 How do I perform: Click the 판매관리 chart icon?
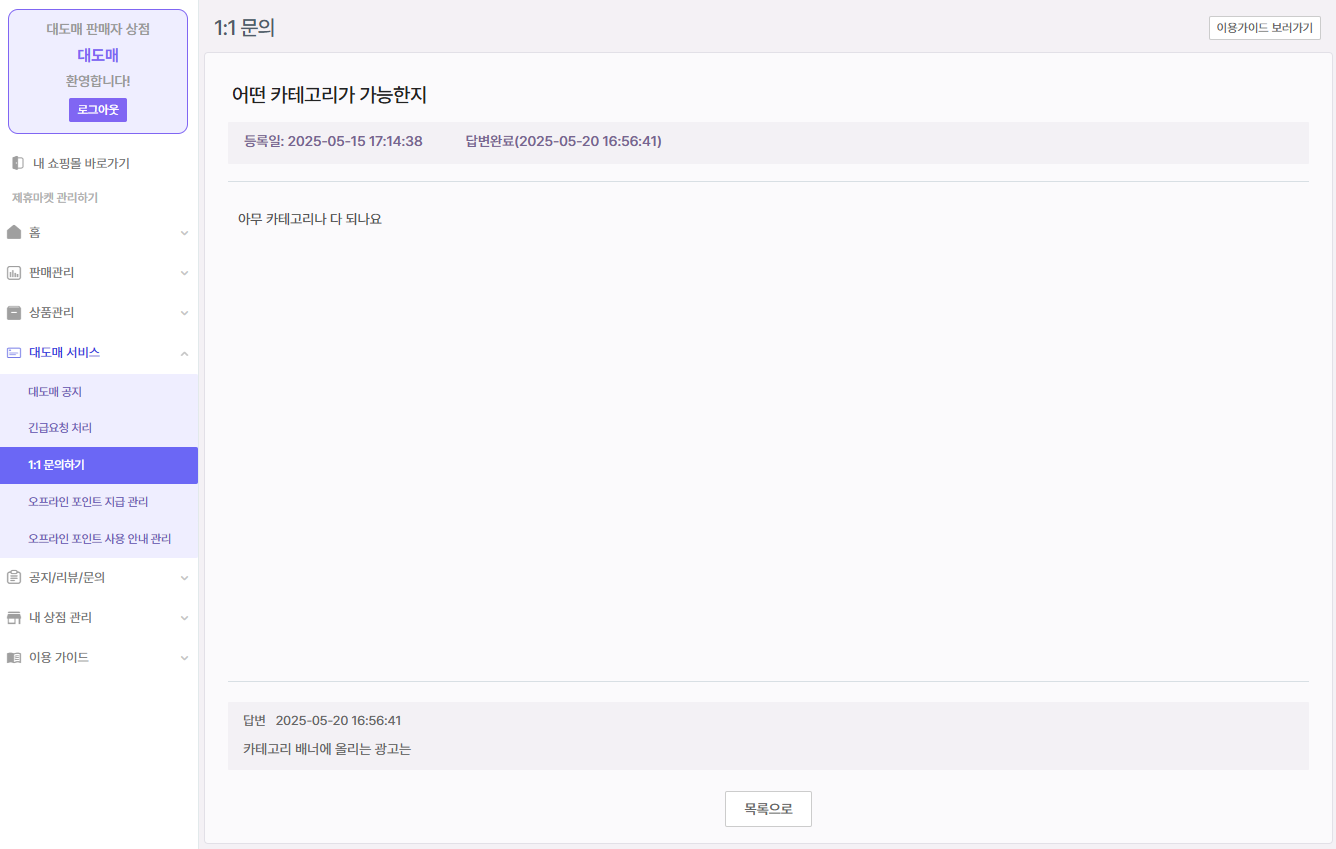14,272
